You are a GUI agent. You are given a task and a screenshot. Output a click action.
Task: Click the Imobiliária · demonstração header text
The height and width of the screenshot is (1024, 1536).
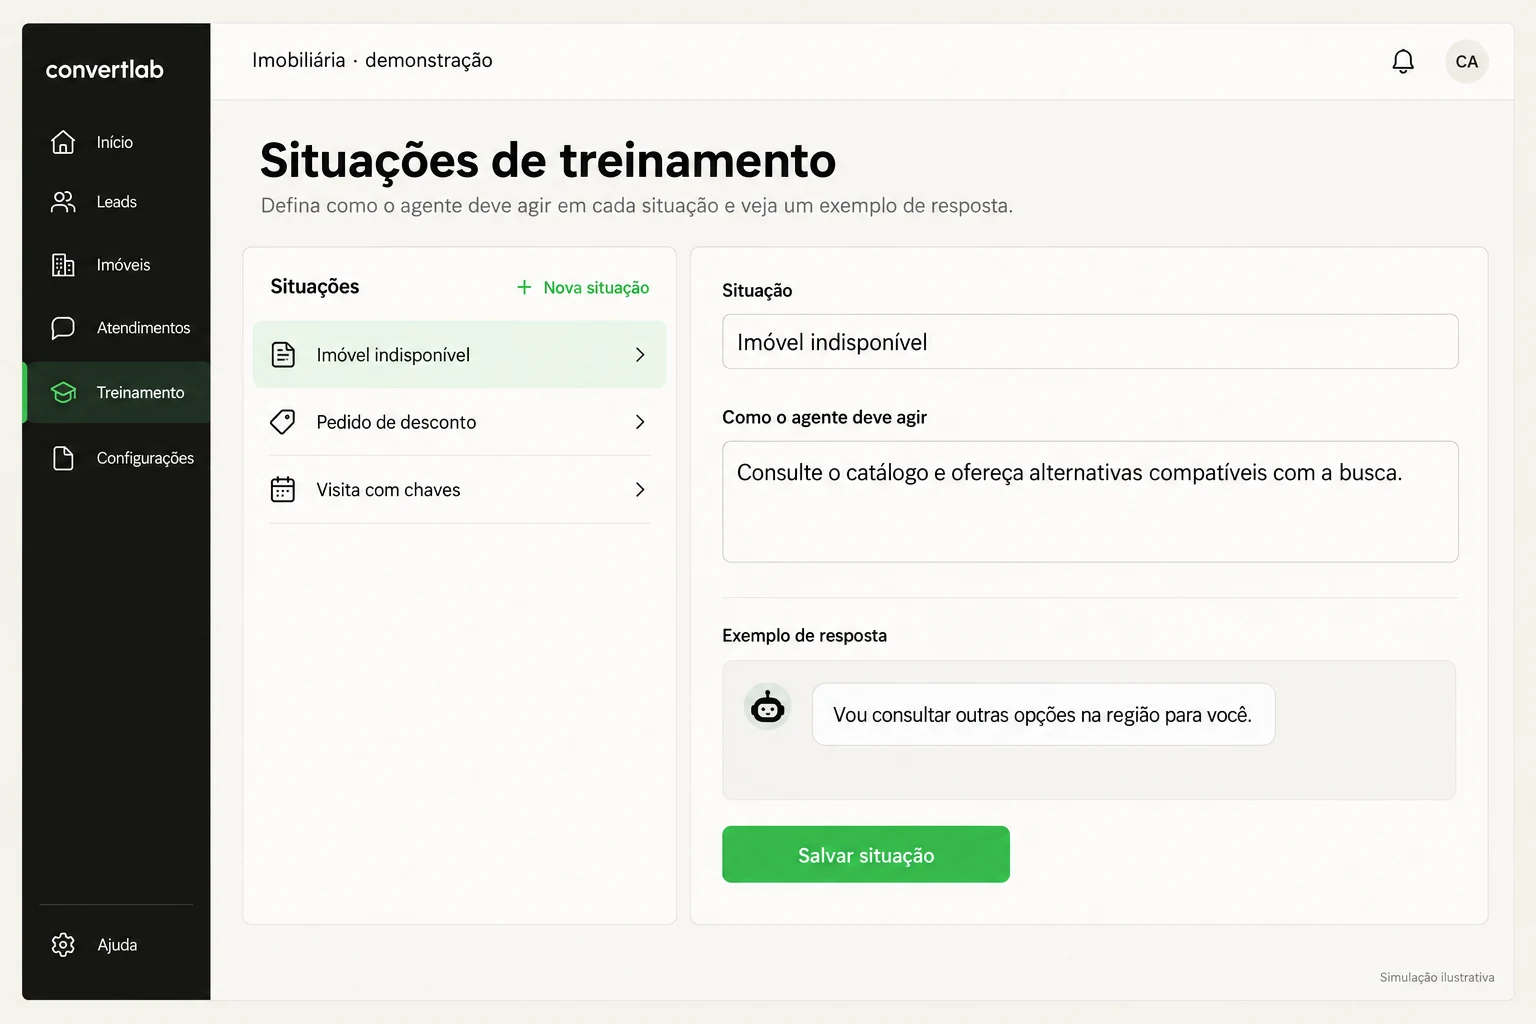click(372, 60)
